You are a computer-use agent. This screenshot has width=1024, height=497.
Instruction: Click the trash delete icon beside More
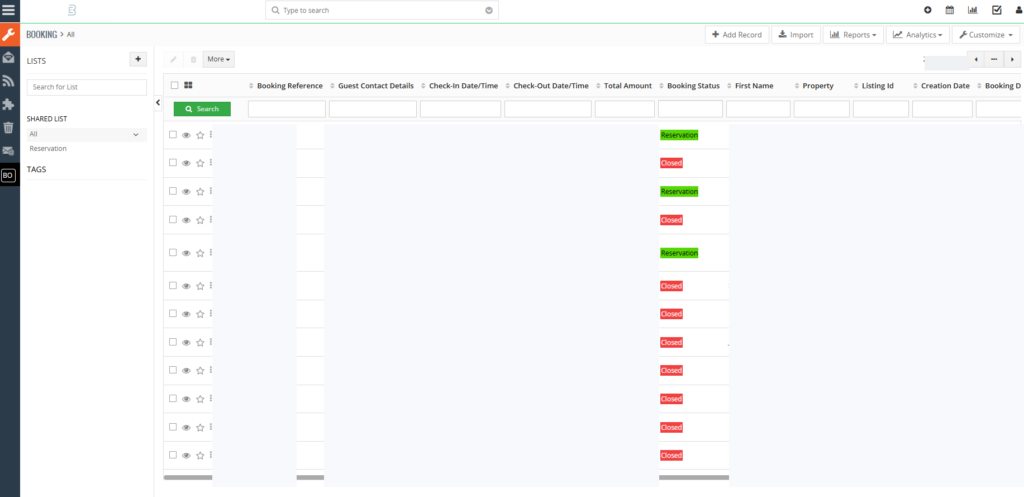pos(193,59)
